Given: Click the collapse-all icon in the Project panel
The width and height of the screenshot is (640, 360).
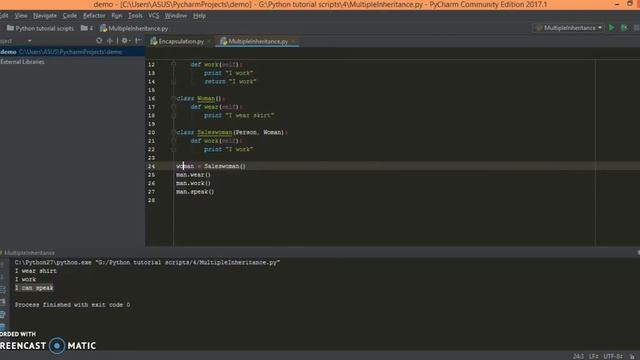Looking at the screenshot, I should pos(110,40).
